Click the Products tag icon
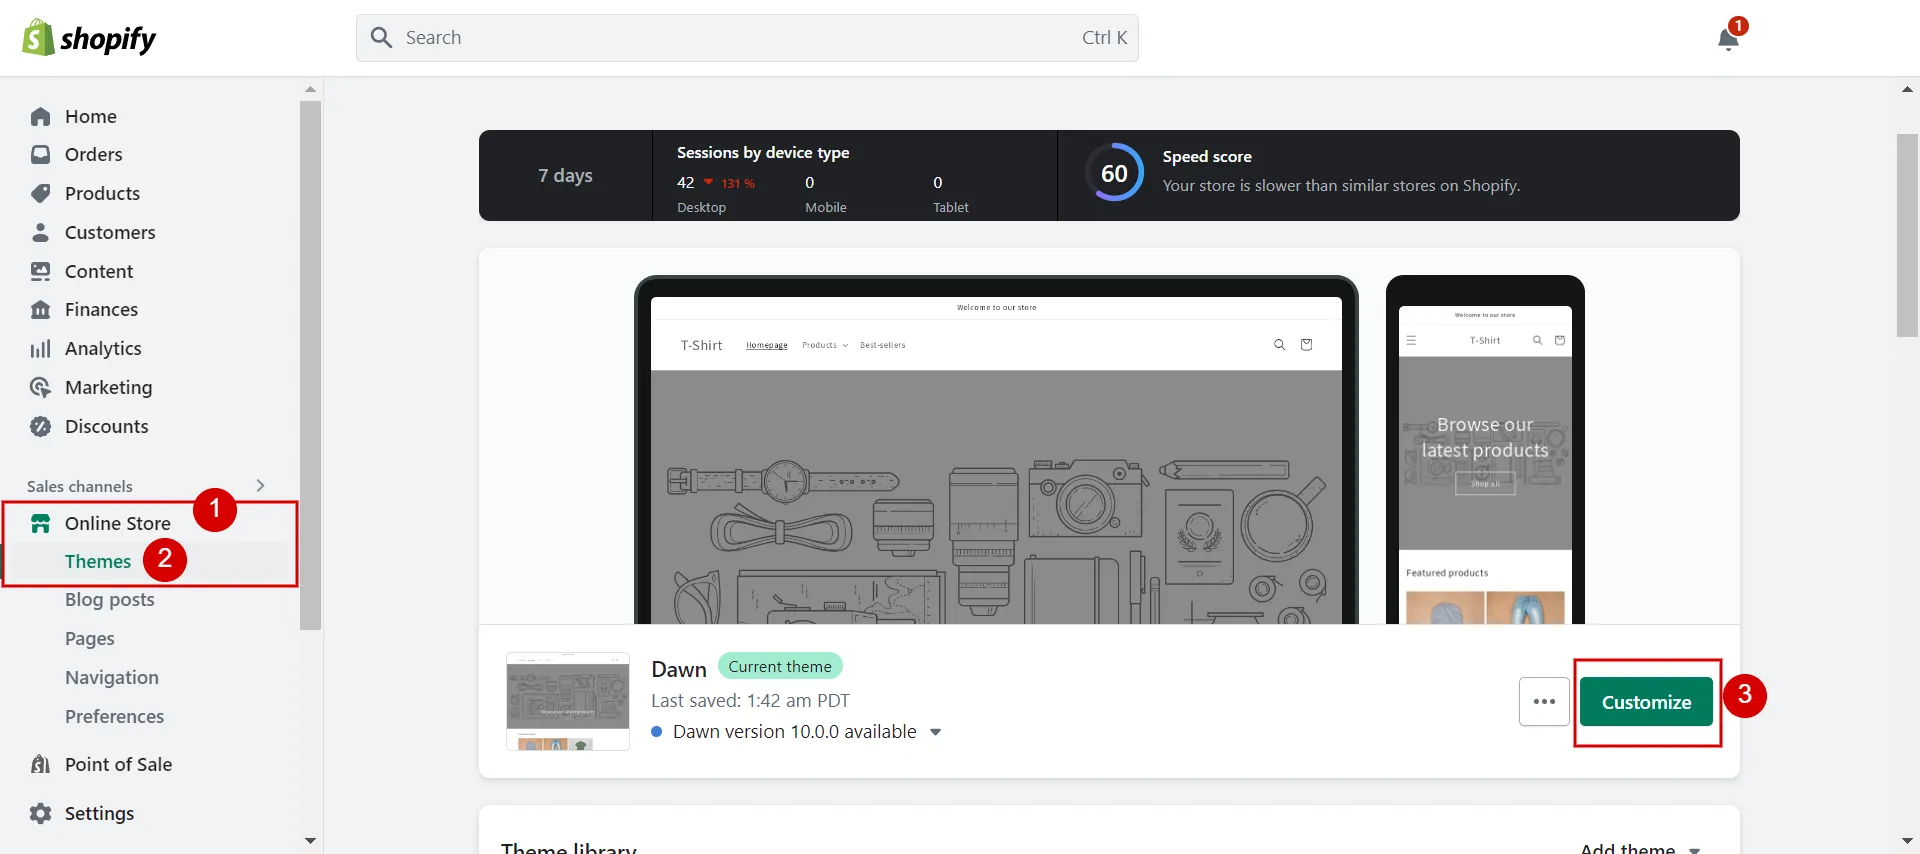 tap(40, 193)
